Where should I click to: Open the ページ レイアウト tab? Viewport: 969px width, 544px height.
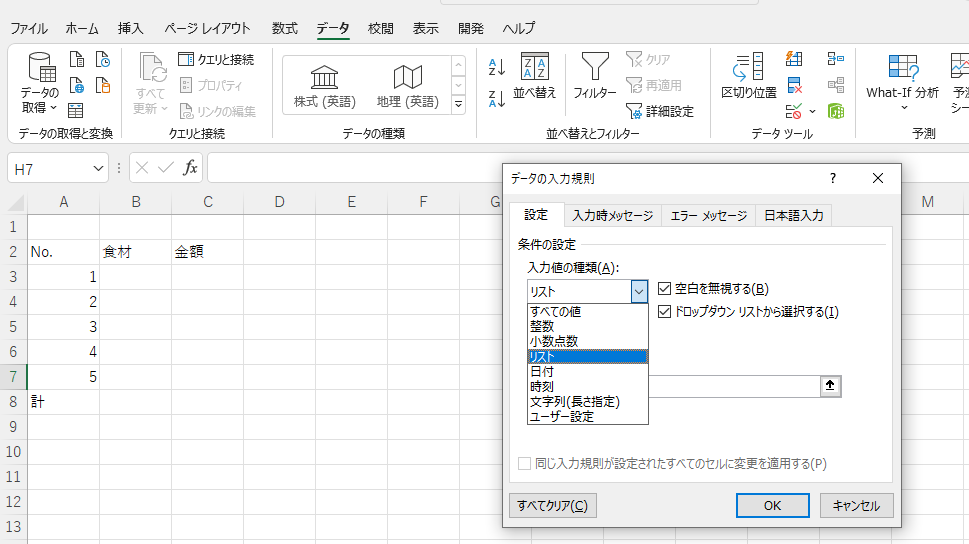[x=208, y=28]
